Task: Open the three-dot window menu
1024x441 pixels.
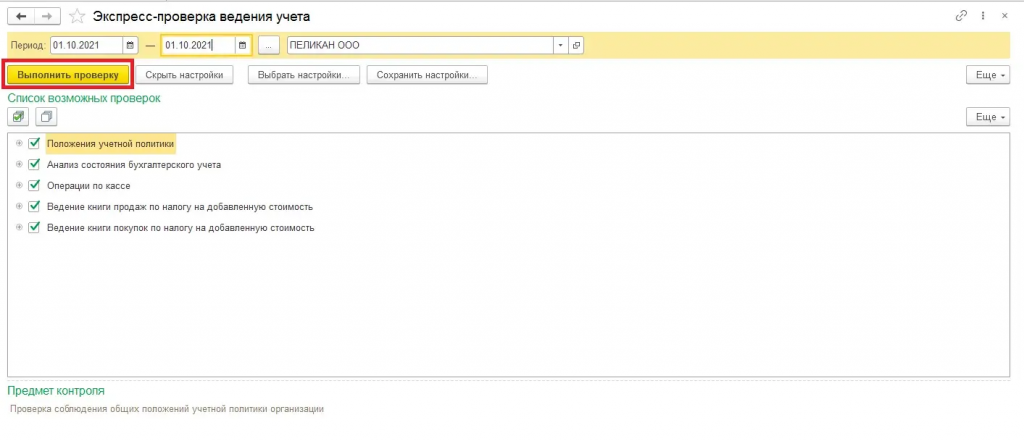Action: 983,16
